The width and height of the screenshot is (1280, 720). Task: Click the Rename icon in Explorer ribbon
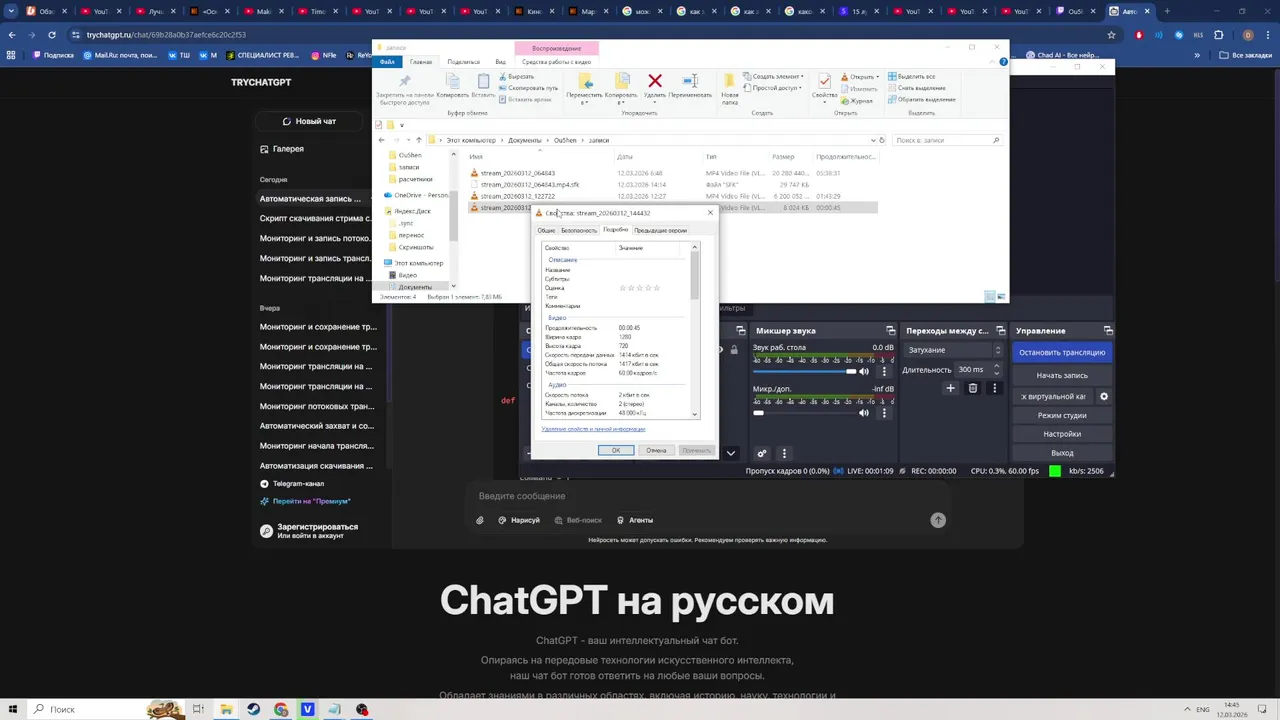690,81
